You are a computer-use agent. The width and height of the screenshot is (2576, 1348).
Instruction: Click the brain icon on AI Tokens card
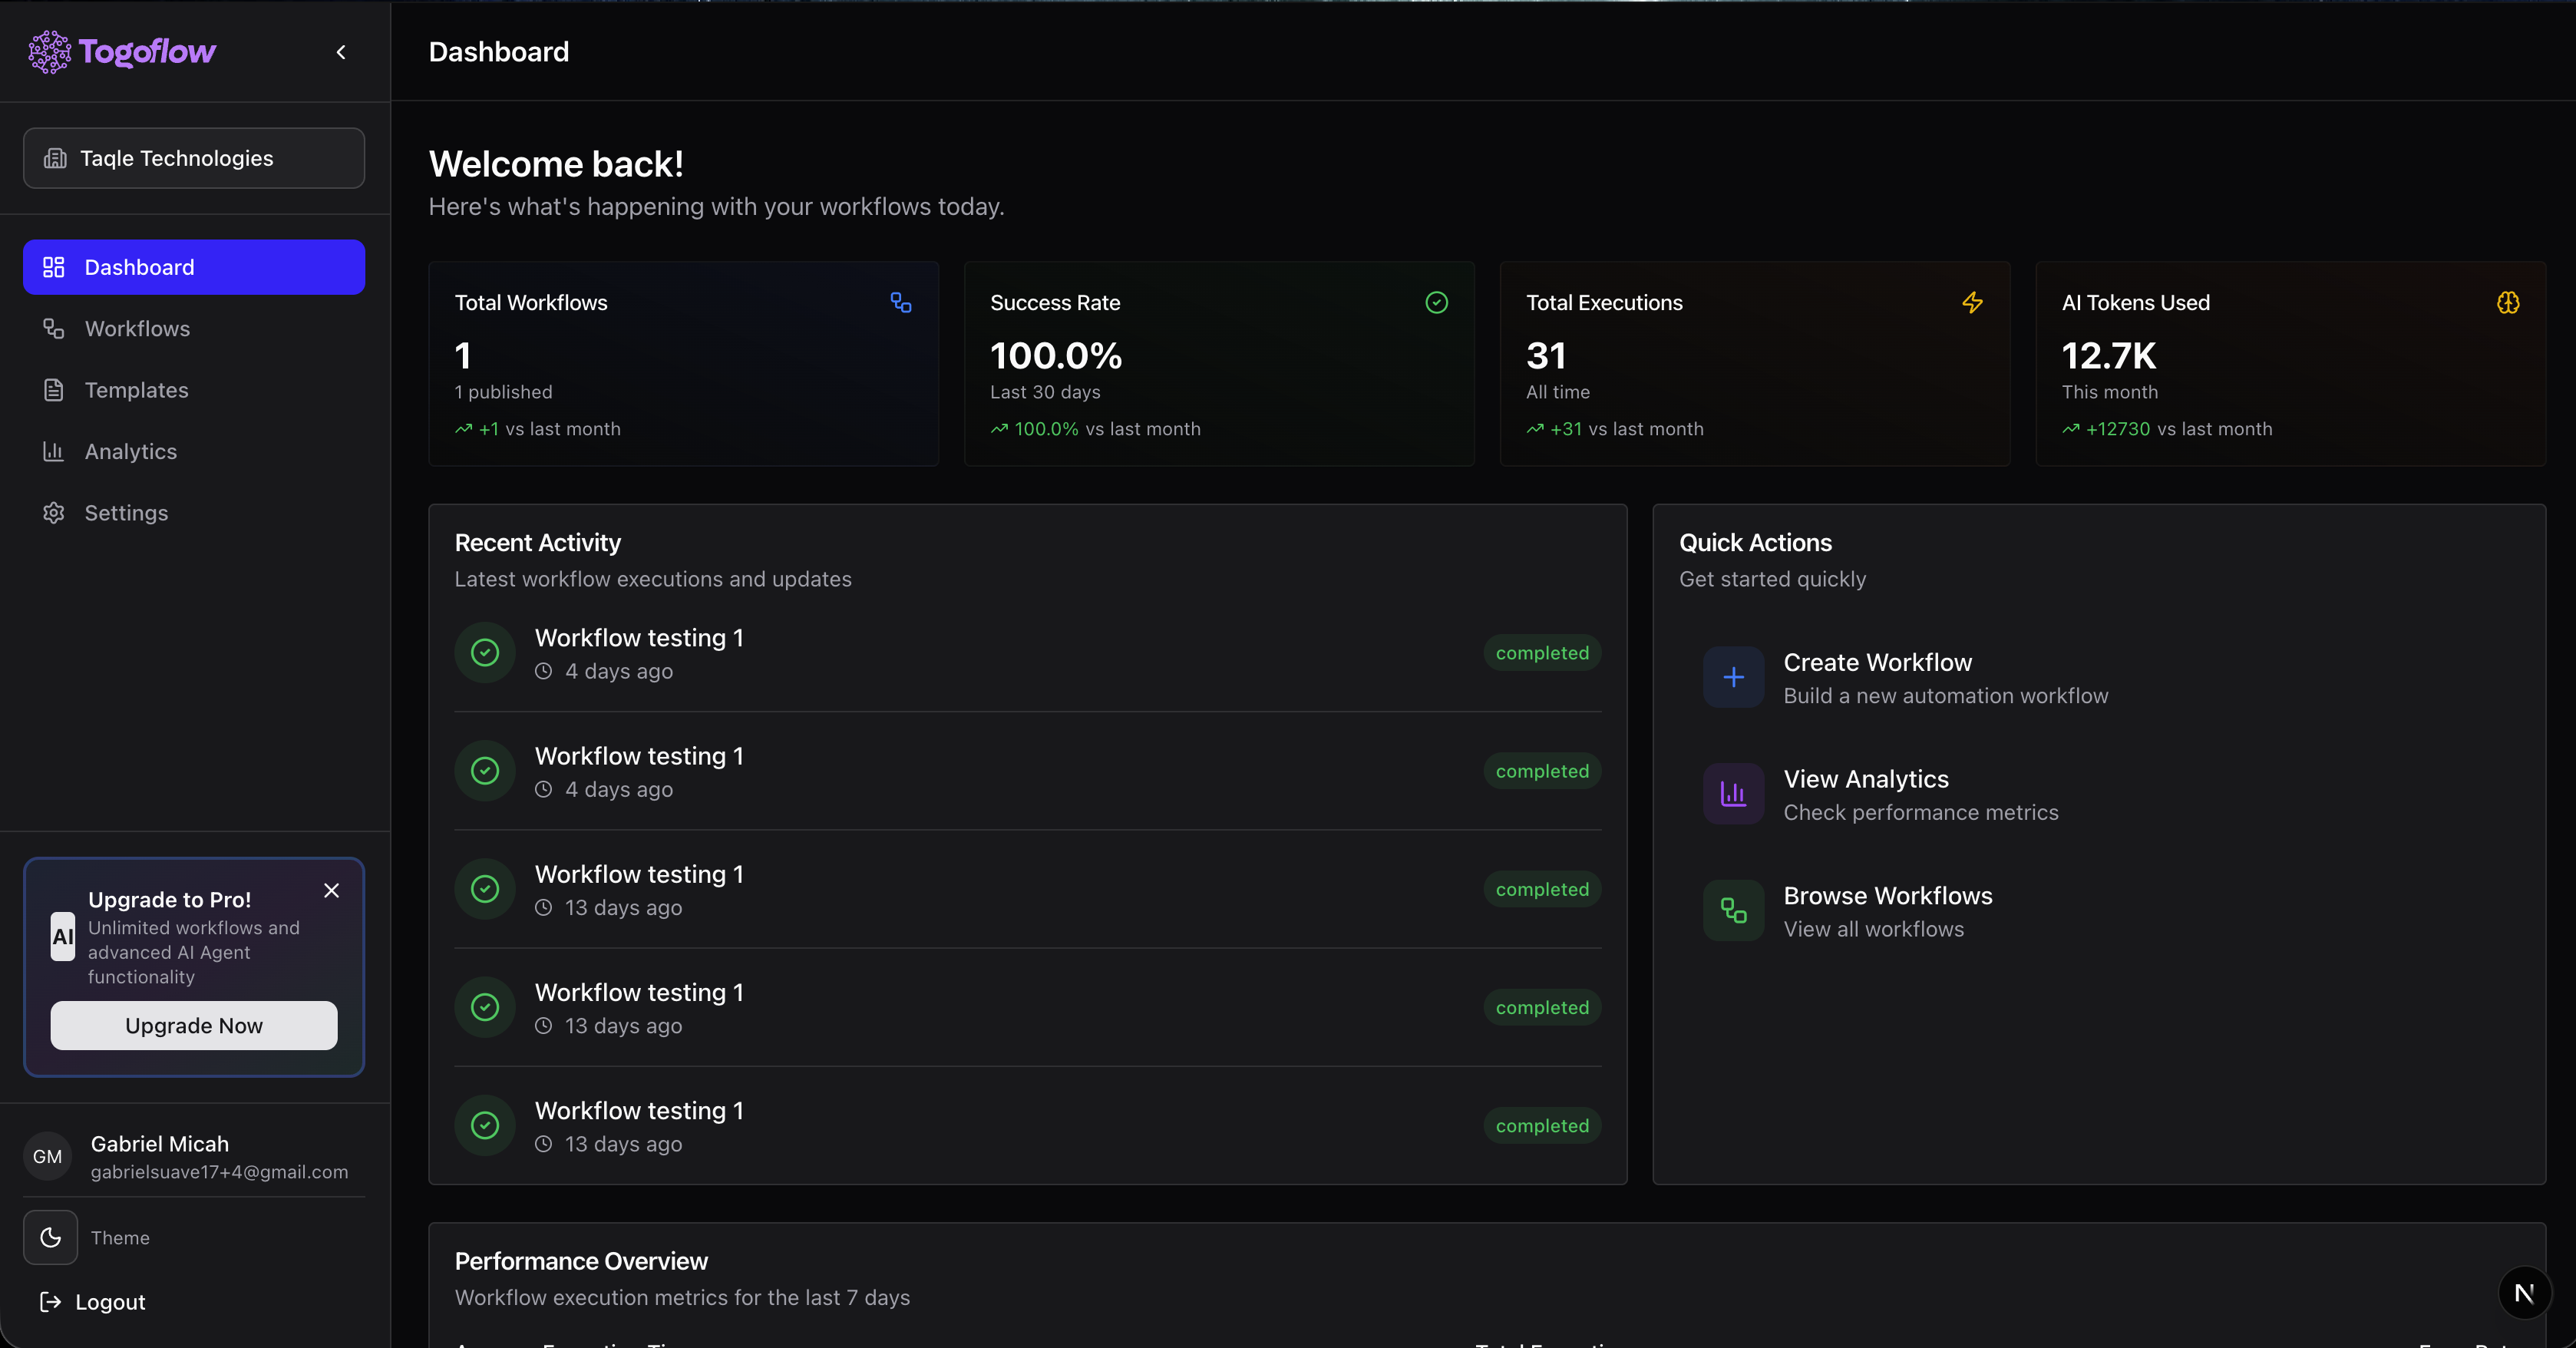click(2507, 302)
